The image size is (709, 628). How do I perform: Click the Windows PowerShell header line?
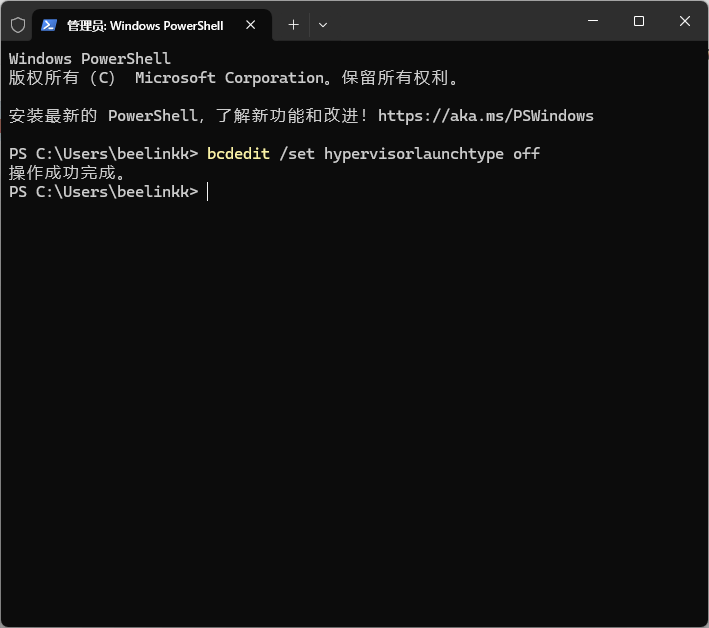(90, 59)
